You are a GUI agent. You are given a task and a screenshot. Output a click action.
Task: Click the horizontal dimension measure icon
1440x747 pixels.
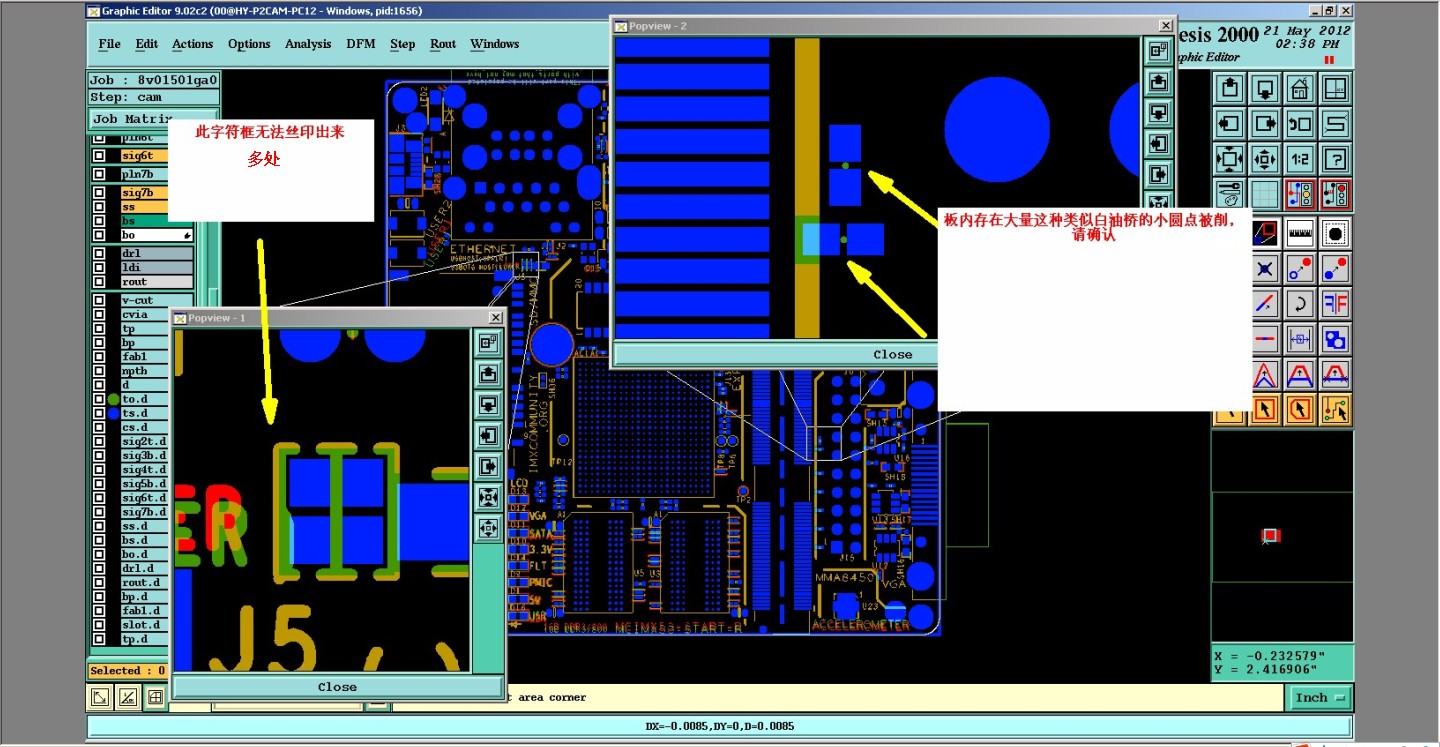coord(1299,339)
